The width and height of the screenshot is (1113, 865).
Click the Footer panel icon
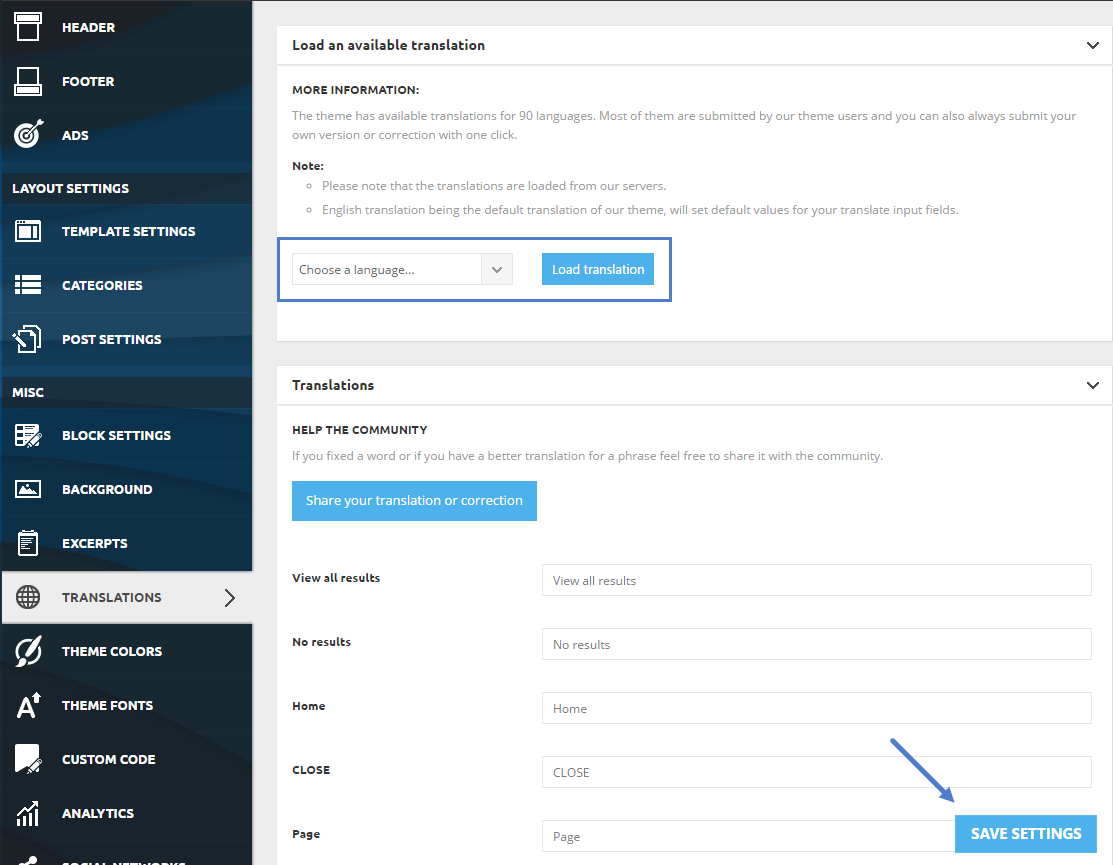(28, 81)
